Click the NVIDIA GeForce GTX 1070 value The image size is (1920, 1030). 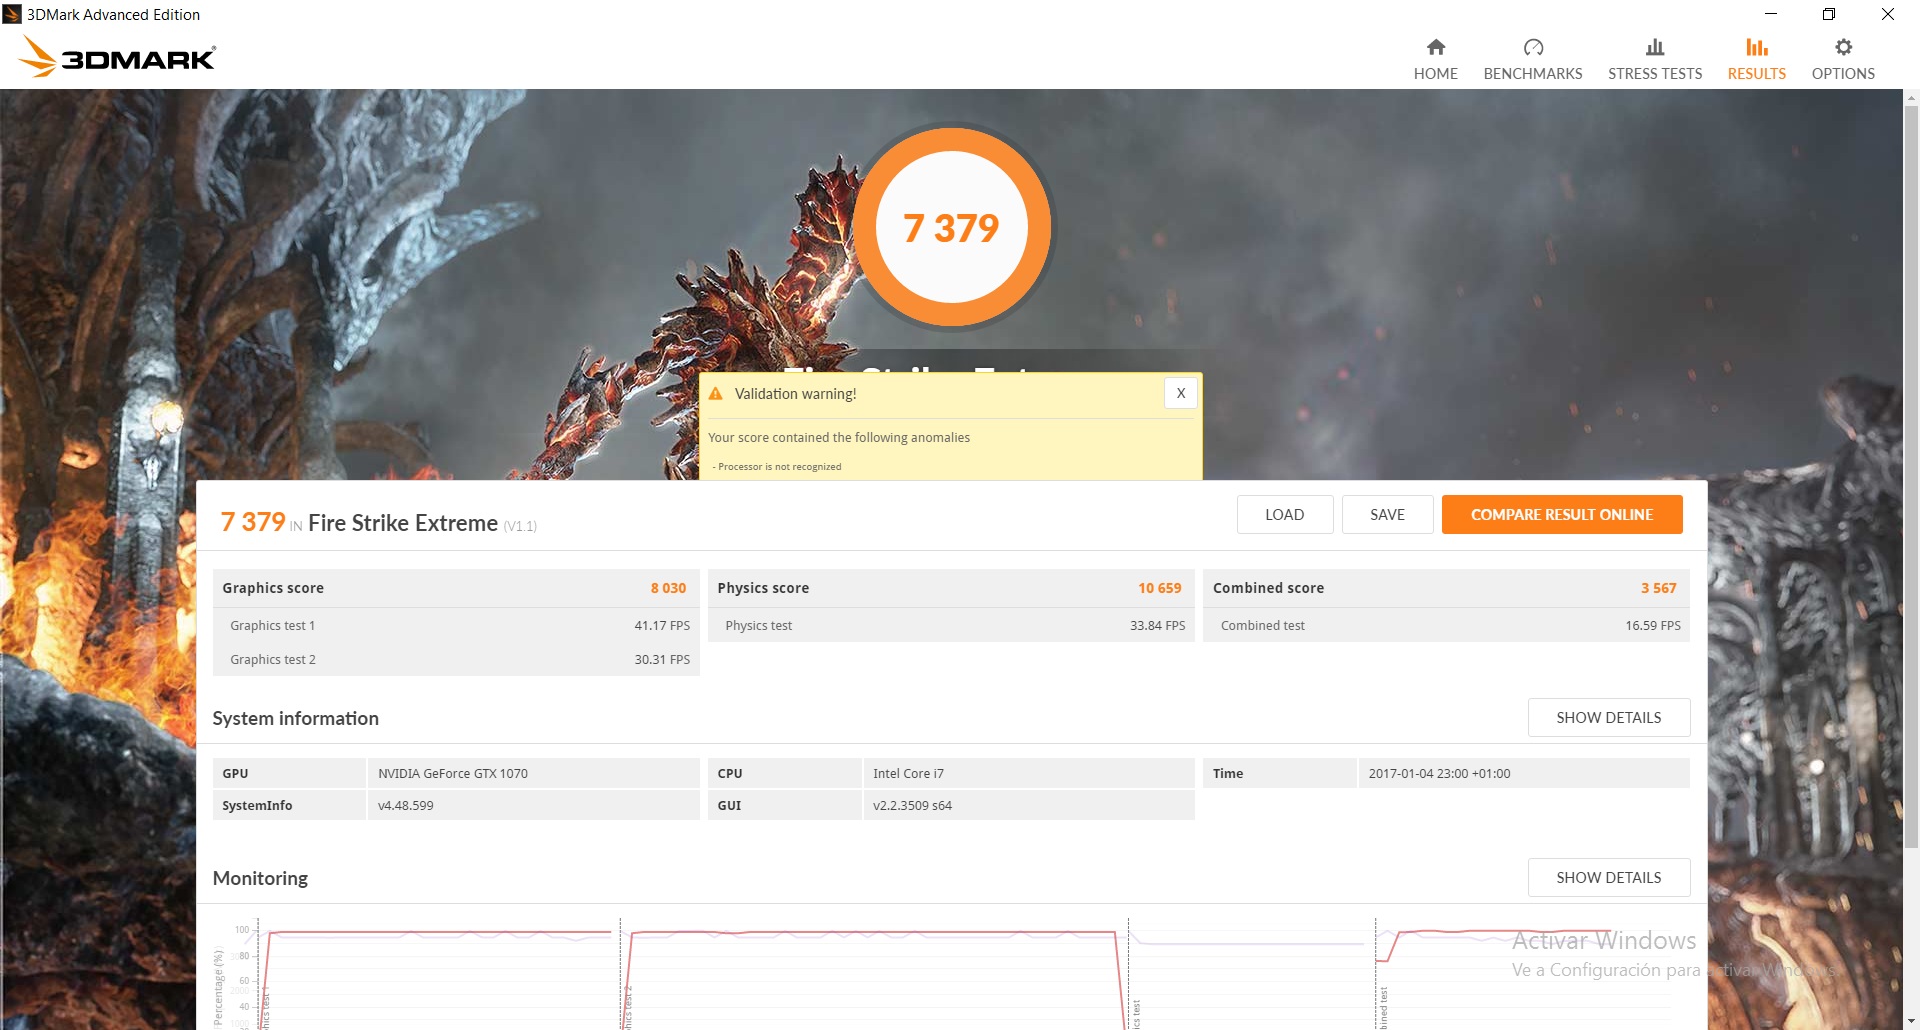[453, 773]
